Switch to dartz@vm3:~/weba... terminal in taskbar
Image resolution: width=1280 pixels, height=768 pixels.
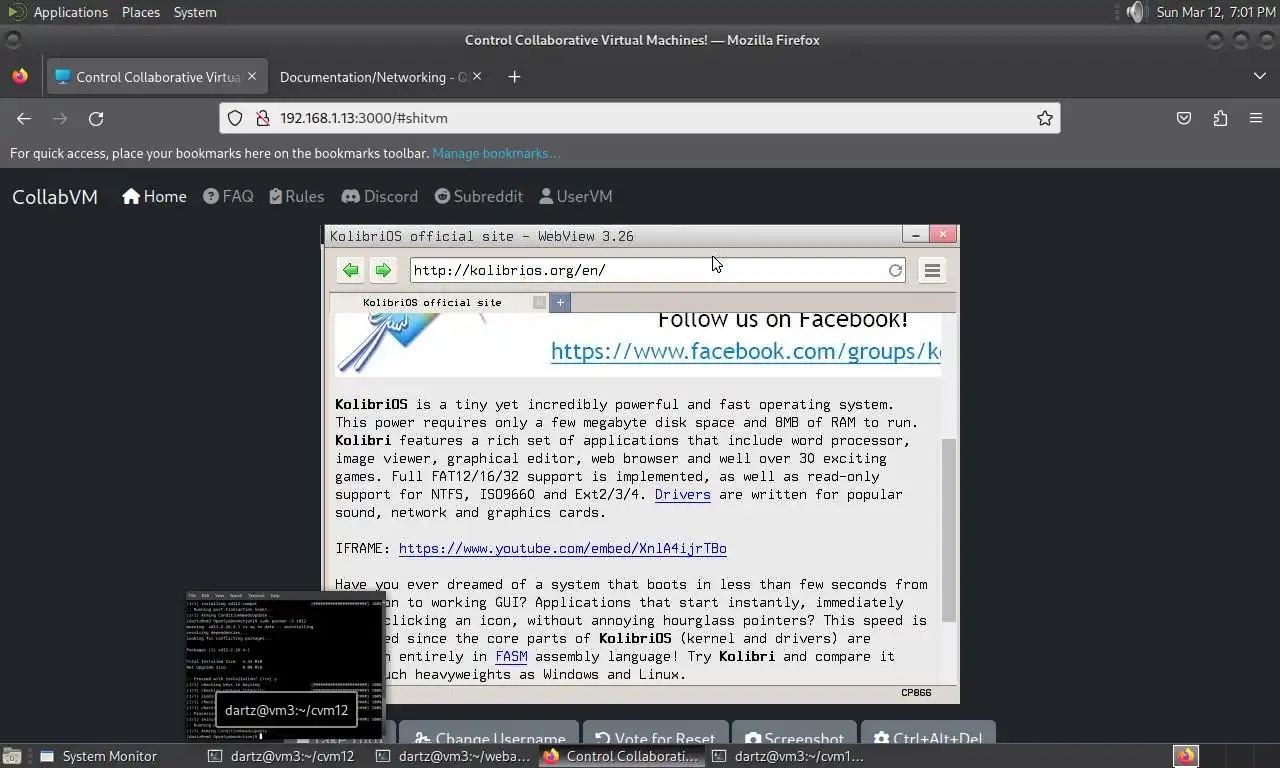[452, 756]
